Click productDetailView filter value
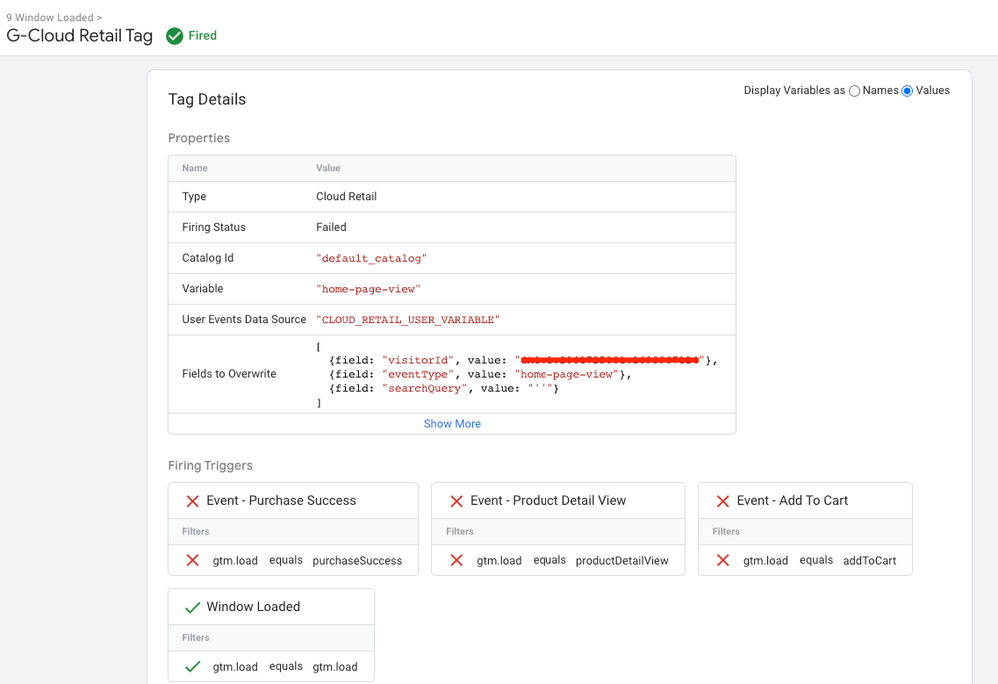998x684 pixels. pyautogui.click(x=622, y=561)
